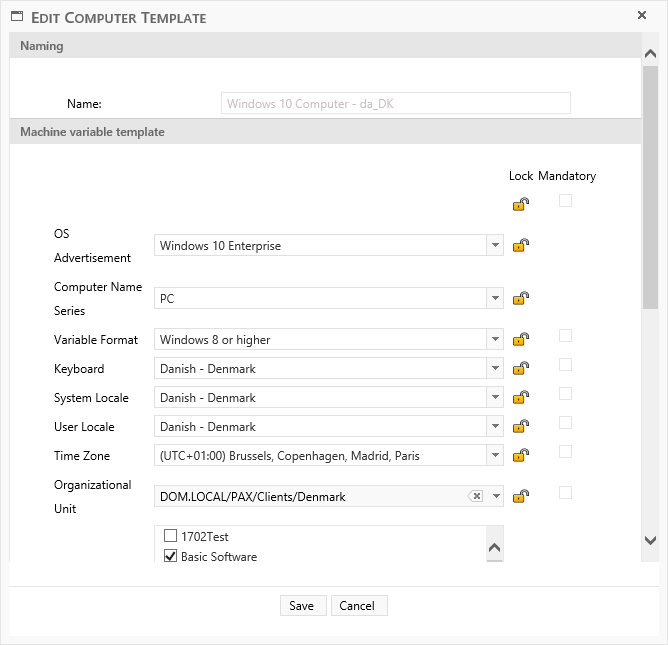The width and height of the screenshot is (668, 645).
Task: Click the Cancel button
Action: pyautogui.click(x=358, y=606)
